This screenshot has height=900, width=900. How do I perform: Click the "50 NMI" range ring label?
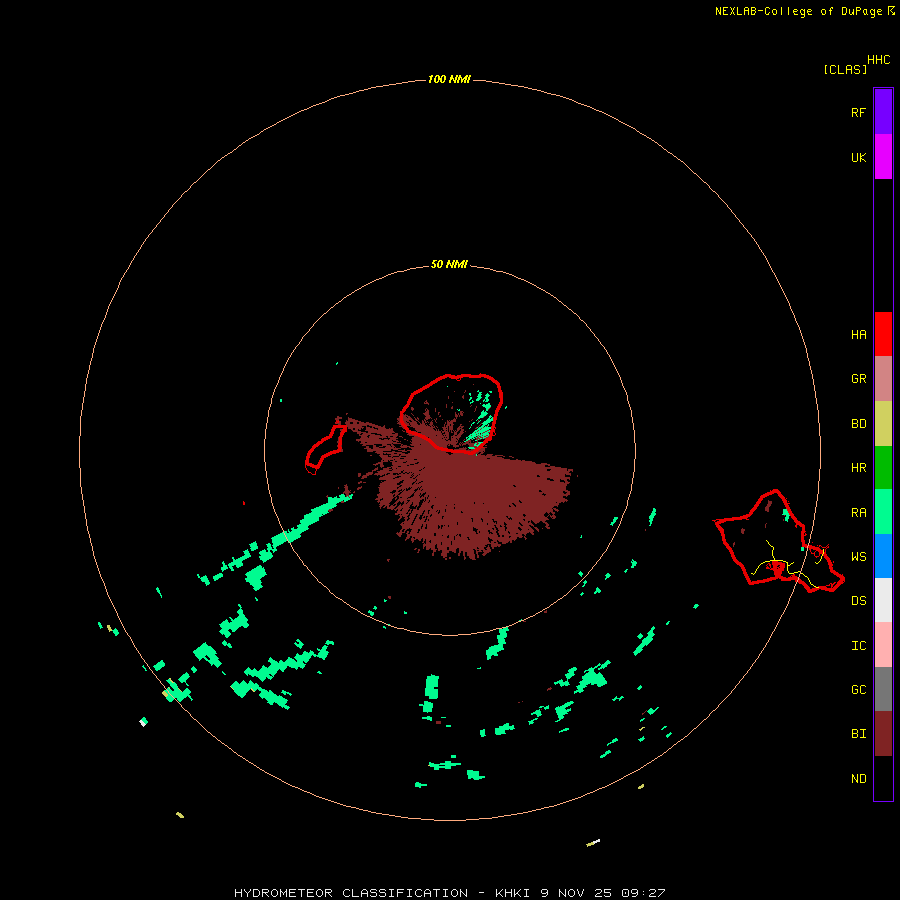[449, 264]
